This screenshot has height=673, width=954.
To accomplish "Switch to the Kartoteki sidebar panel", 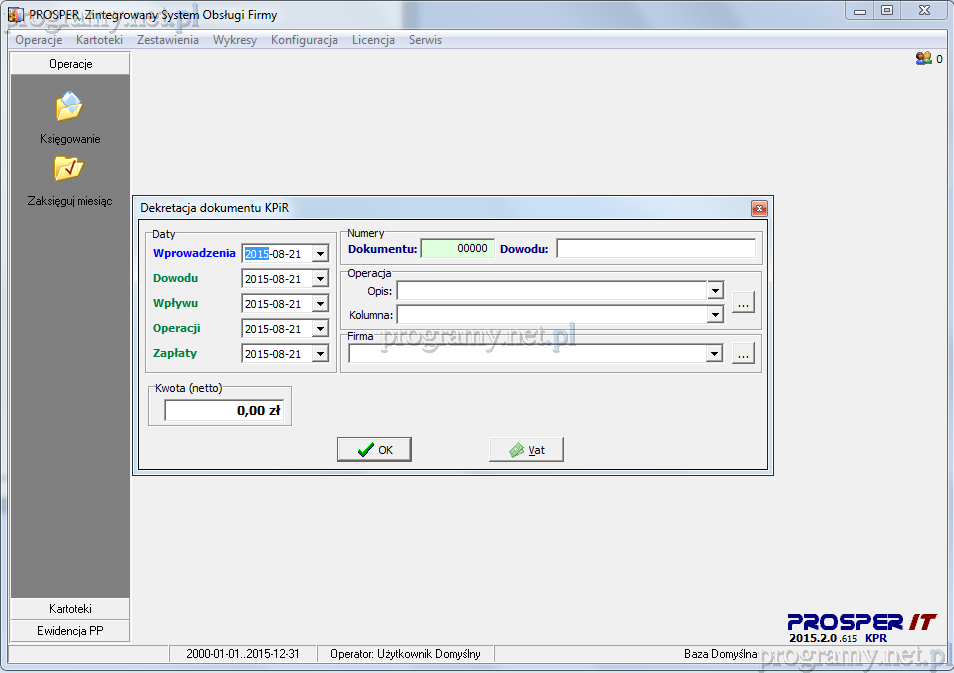I will [70, 609].
